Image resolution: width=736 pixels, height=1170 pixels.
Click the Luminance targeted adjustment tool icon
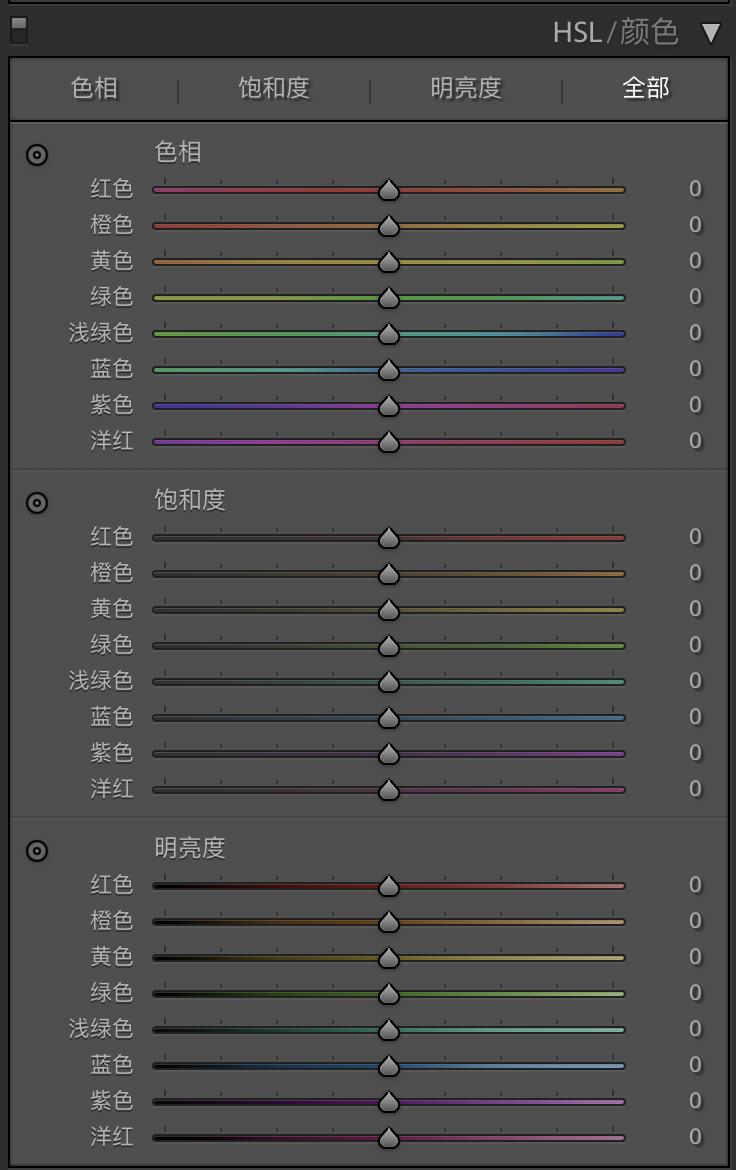[x=37, y=851]
